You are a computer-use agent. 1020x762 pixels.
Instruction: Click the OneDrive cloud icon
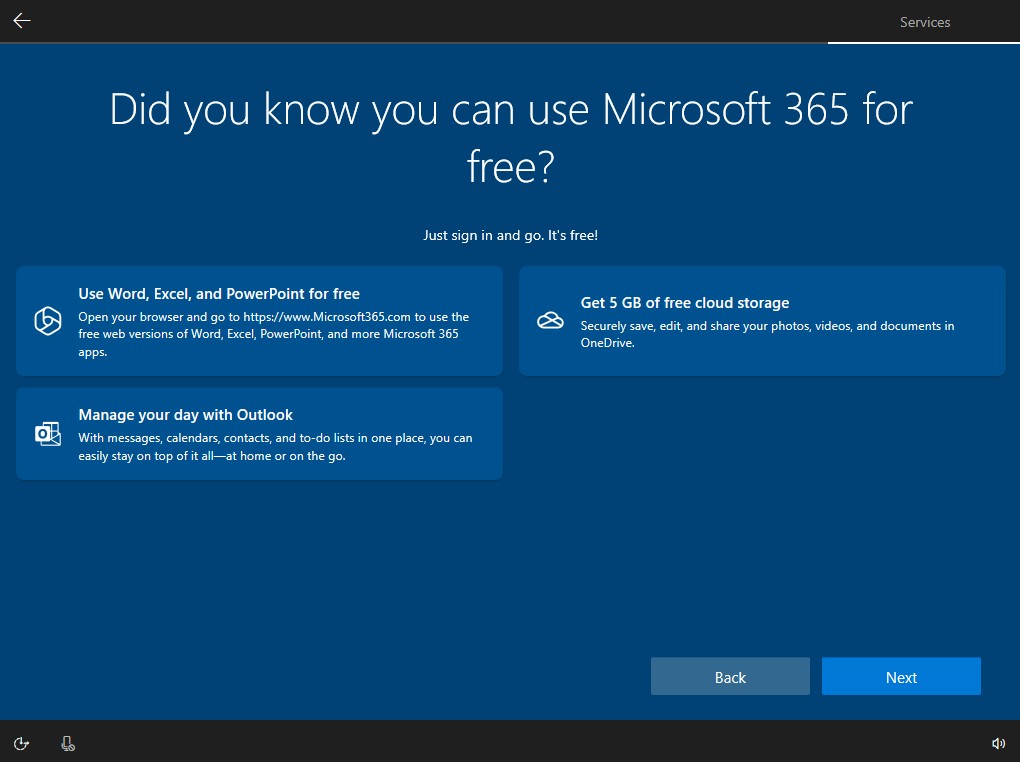(x=550, y=321)
